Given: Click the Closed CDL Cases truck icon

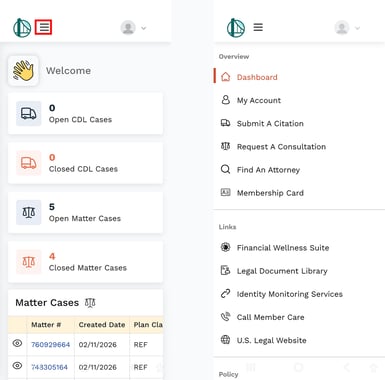Looking at the screenshot, I should pos(29,163).
